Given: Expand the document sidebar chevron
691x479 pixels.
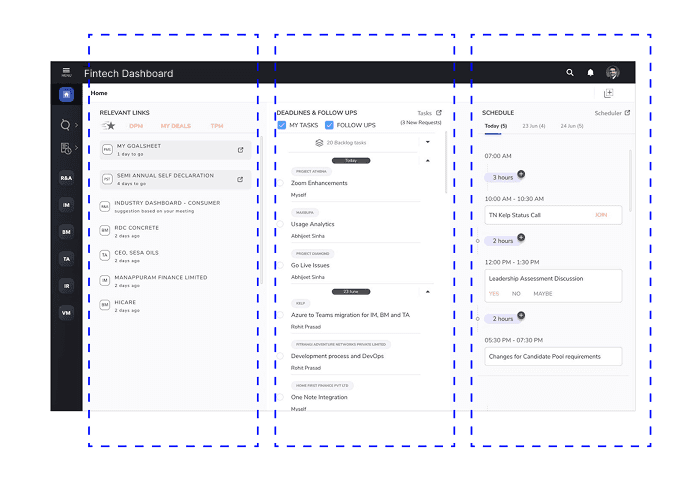Looking at the screenshot, I should coord(76,148).
